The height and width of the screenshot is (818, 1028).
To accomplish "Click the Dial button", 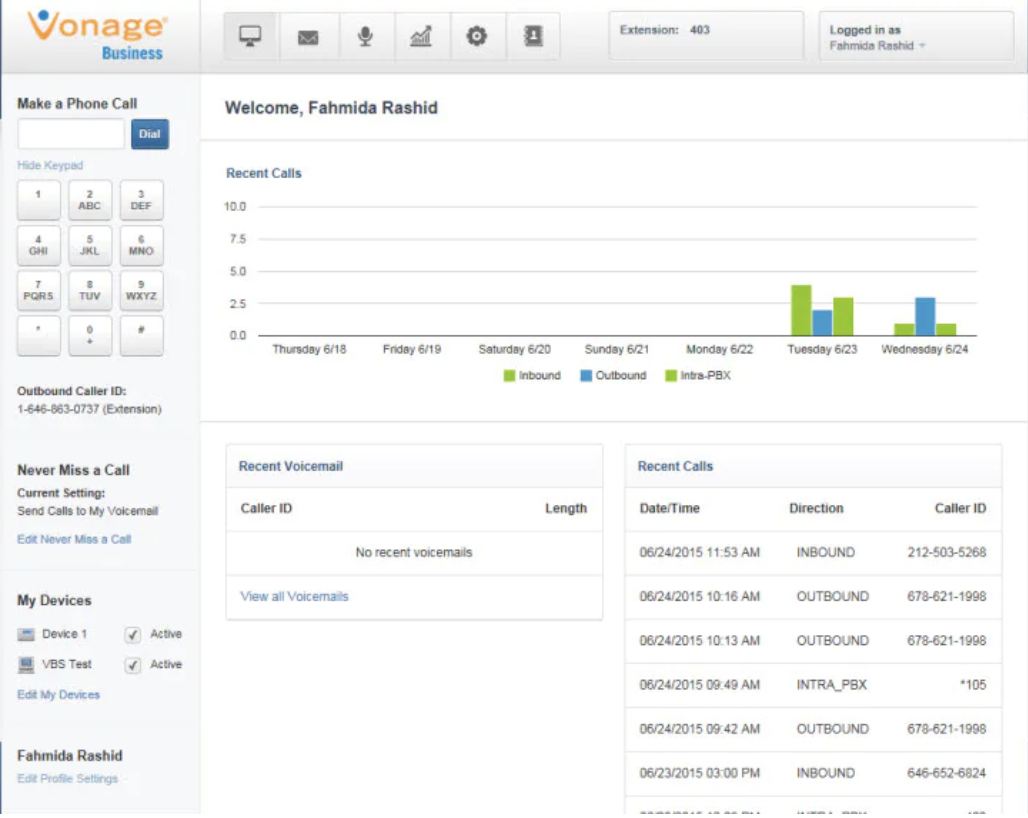I will click(x=149, y=134).
